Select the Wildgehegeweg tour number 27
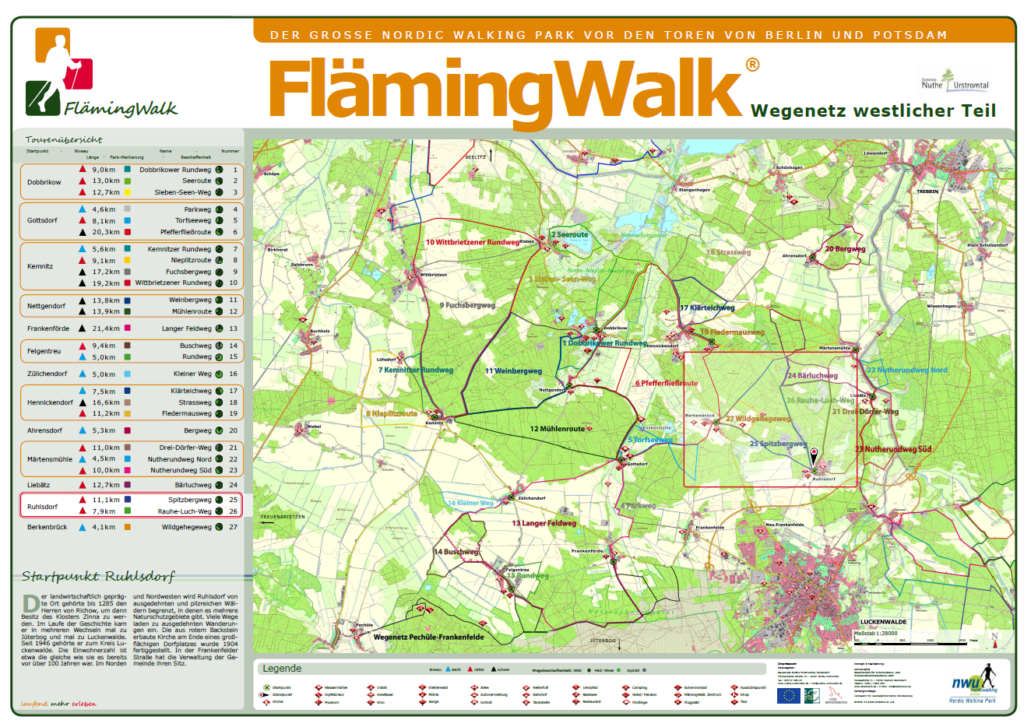 tap(233, 526)
